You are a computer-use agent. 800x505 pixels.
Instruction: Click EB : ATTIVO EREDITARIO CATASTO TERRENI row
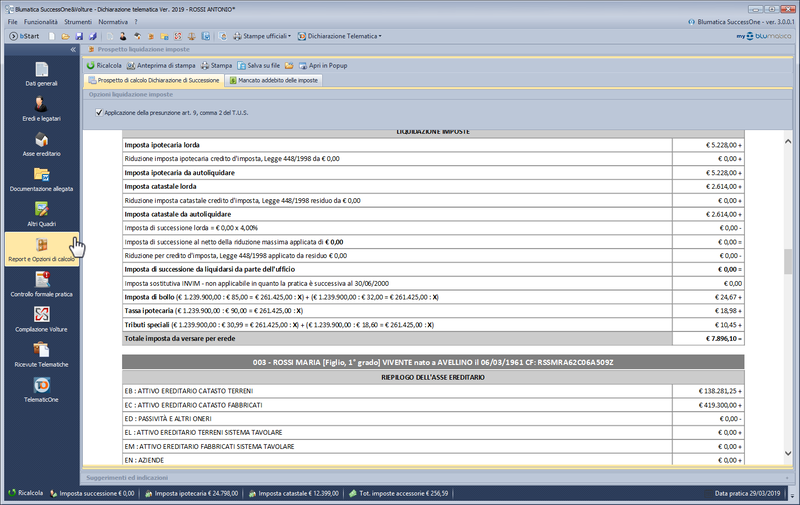(433, 391)
